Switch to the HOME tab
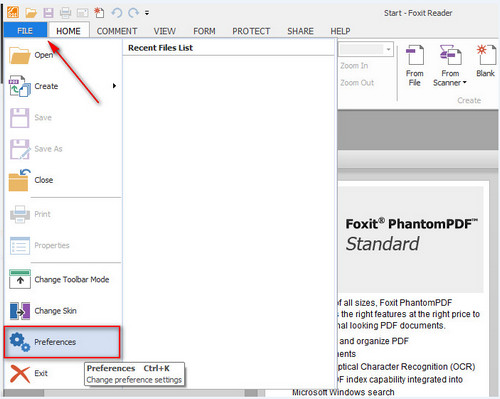The image size is (500, 399). [68, 31]
